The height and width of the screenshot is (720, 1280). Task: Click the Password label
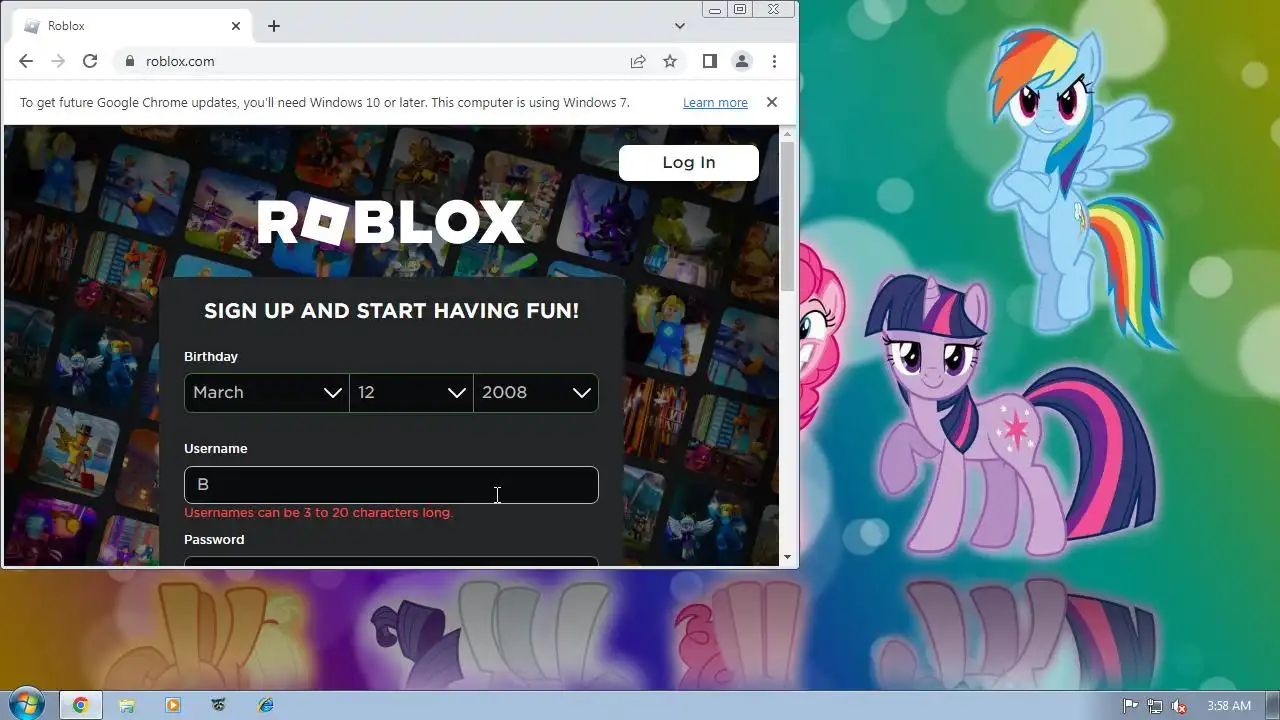tap(214, 540)
